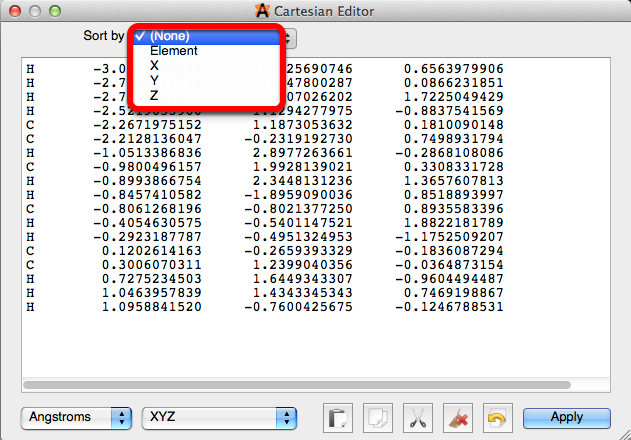Click the Avogadro icon in title bar

coord(262,11)
